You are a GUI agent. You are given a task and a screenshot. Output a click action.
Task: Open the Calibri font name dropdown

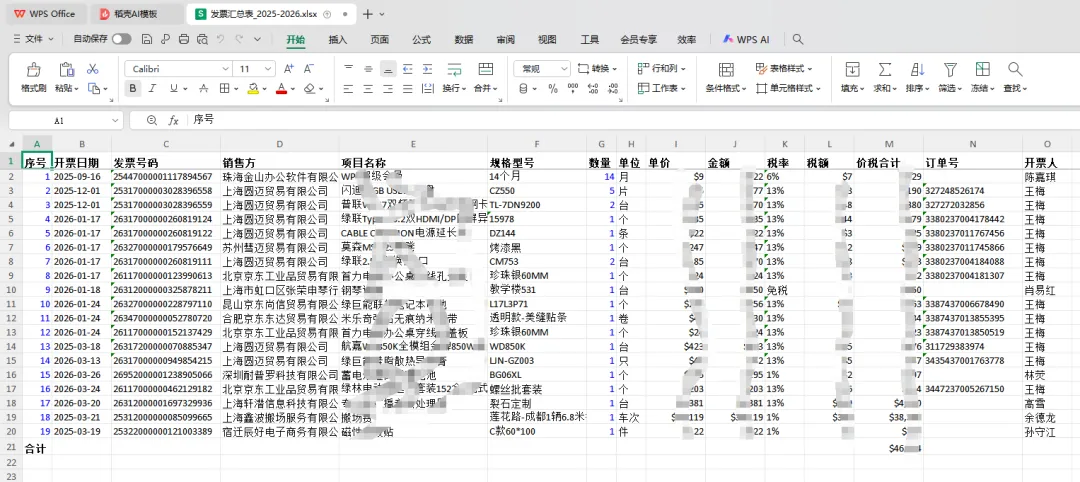225,69
